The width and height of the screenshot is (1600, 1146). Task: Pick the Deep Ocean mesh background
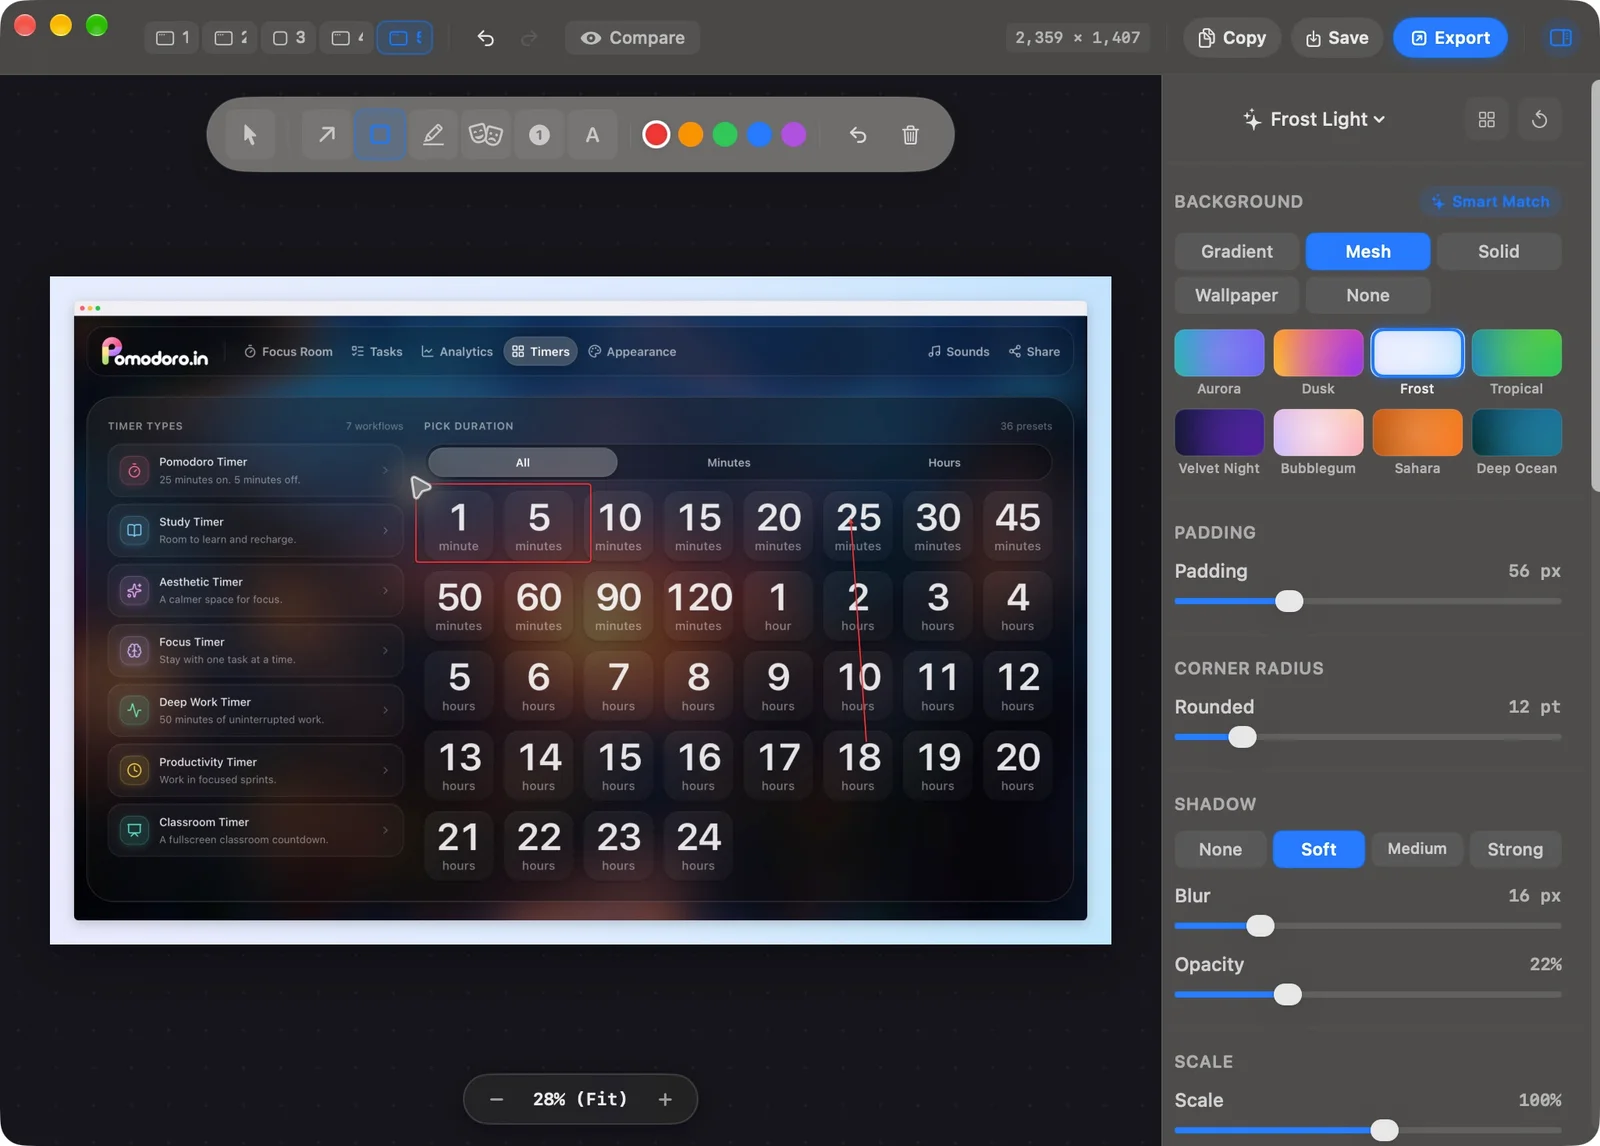(x=1516, y=432)
